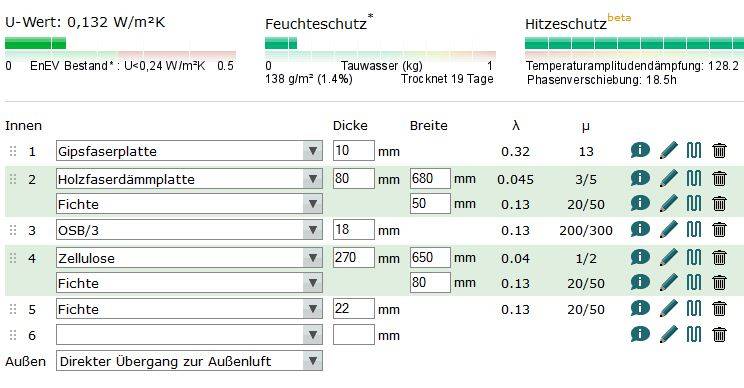The height and width of the screenshot is (388, 744).
Task: Click pencil icon on layer 1 Gipsfaserplatte
Action: pyautogui.click(x=669, y=151)
